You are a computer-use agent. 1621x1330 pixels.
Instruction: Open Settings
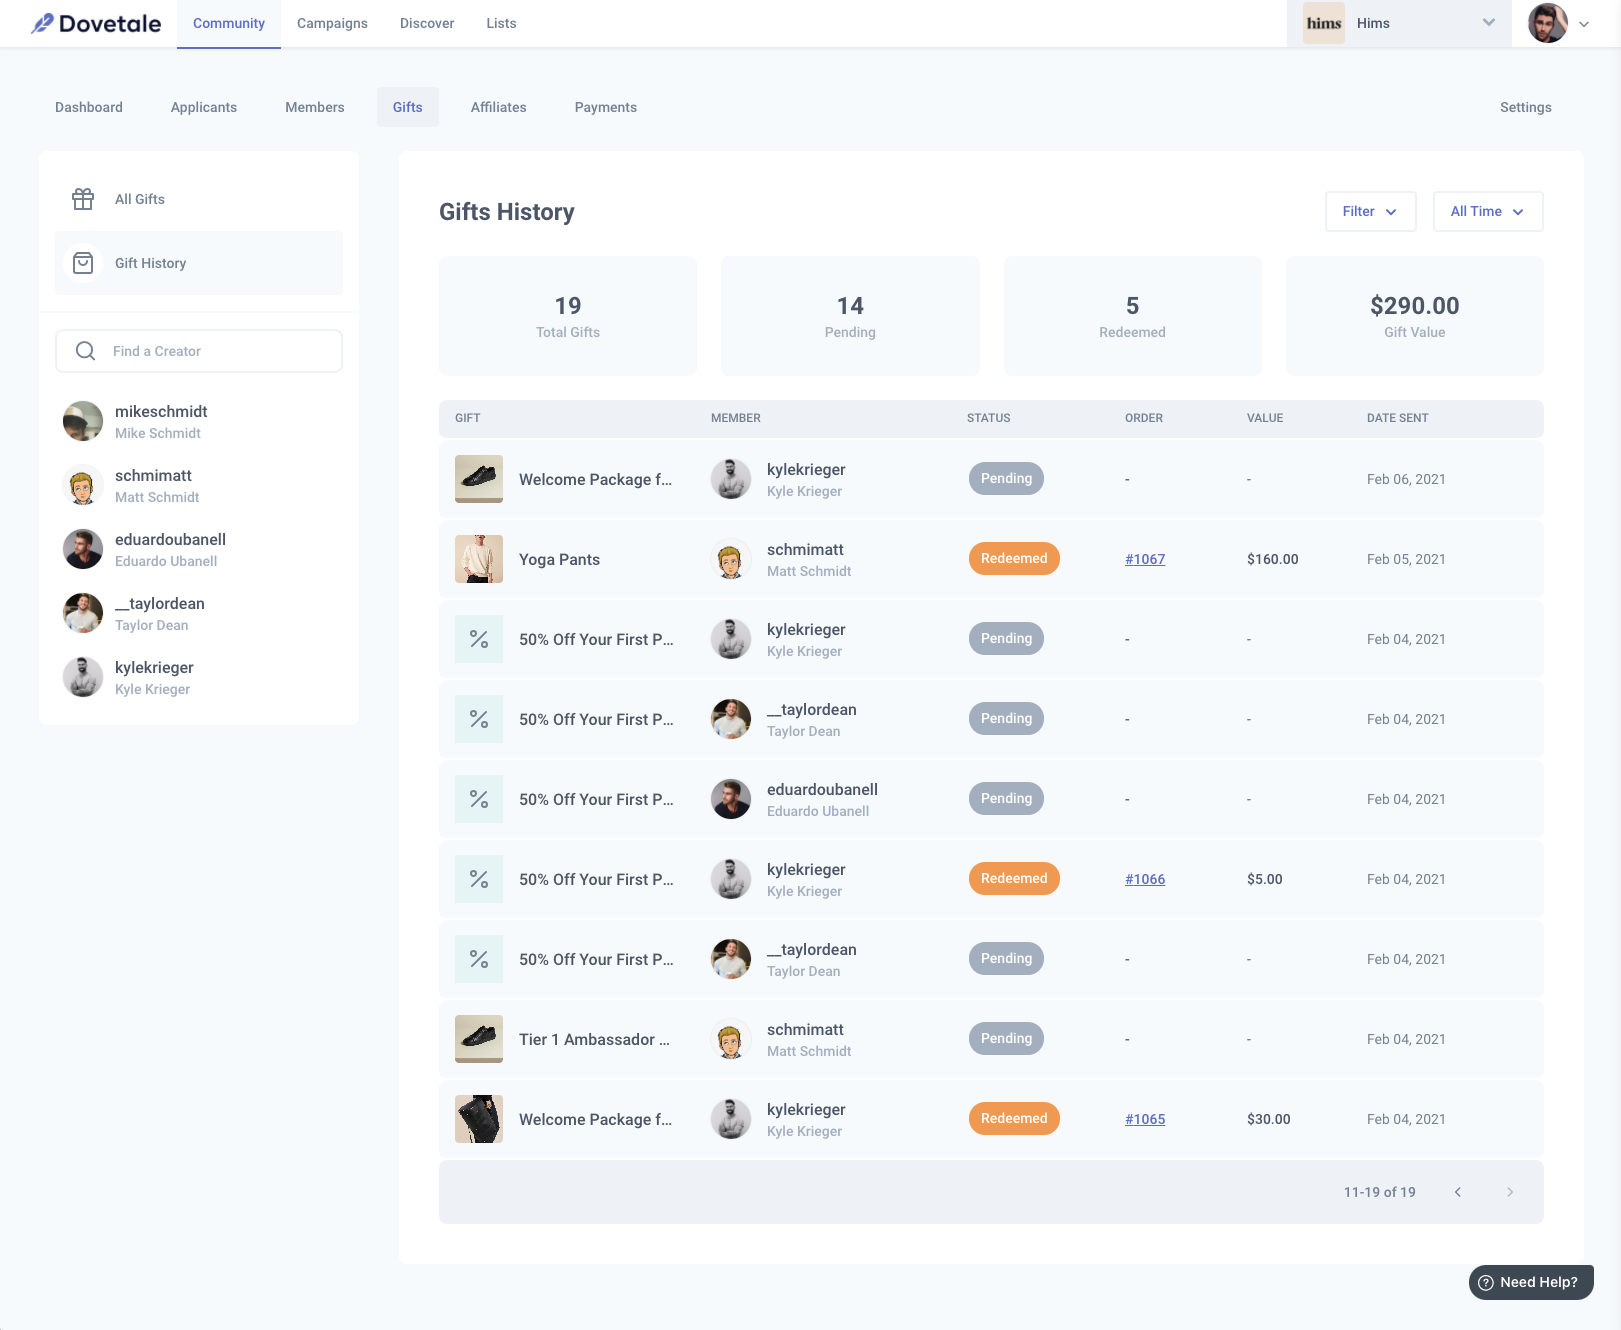(x=1525, y=107)
